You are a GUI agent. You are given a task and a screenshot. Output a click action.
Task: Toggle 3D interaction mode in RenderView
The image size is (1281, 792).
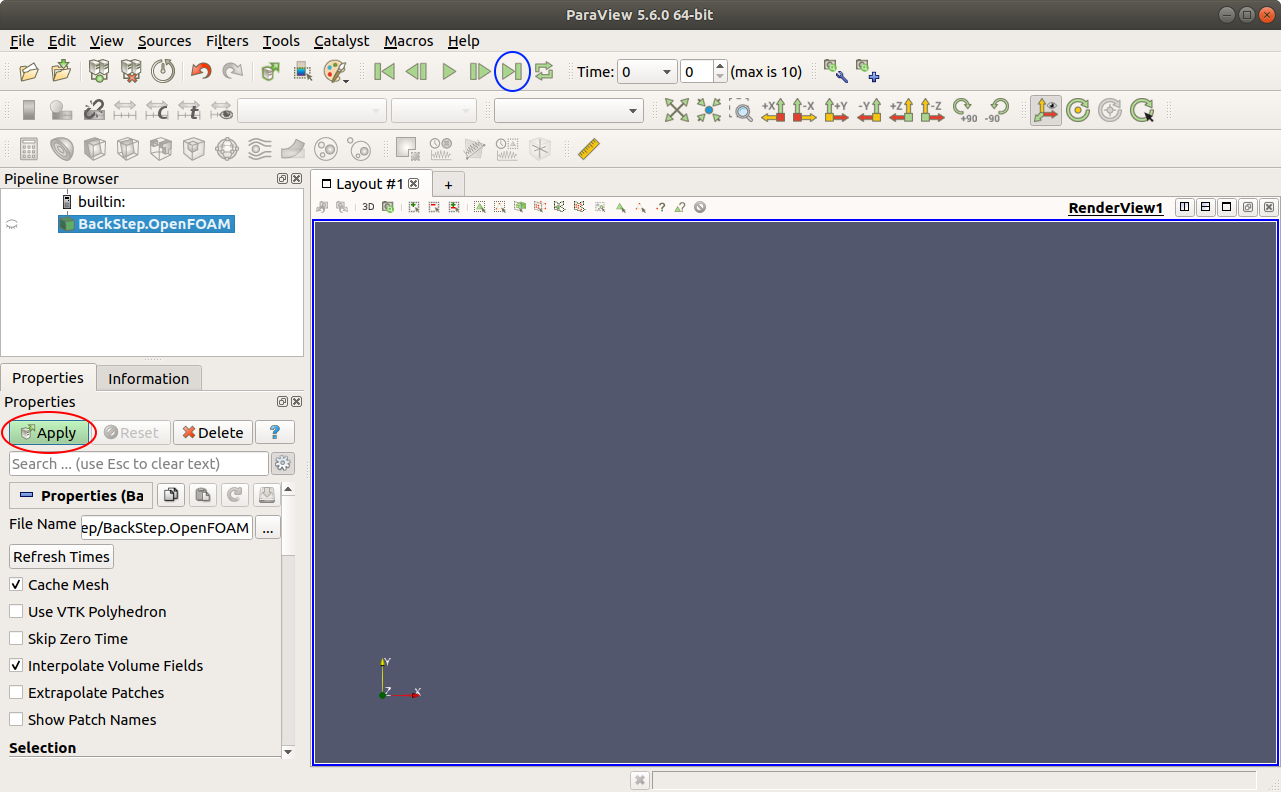coord(368,207)
